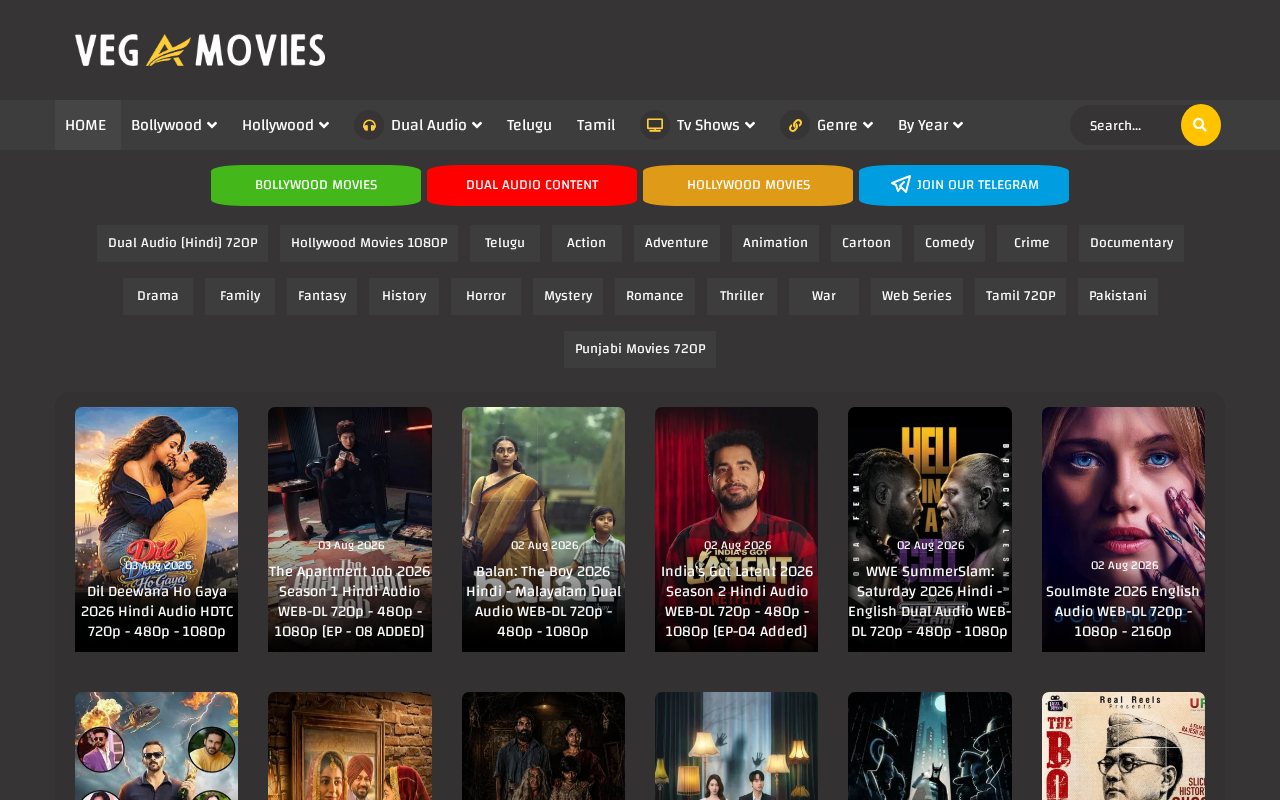Click the WWE SummerSlam title text
This screenshot has width=1280, height=800.
[930, 601]
